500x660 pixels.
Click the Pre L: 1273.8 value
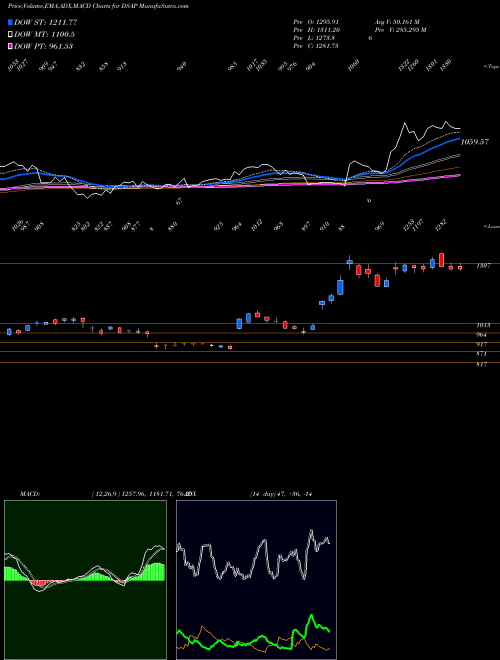point(314,38)
